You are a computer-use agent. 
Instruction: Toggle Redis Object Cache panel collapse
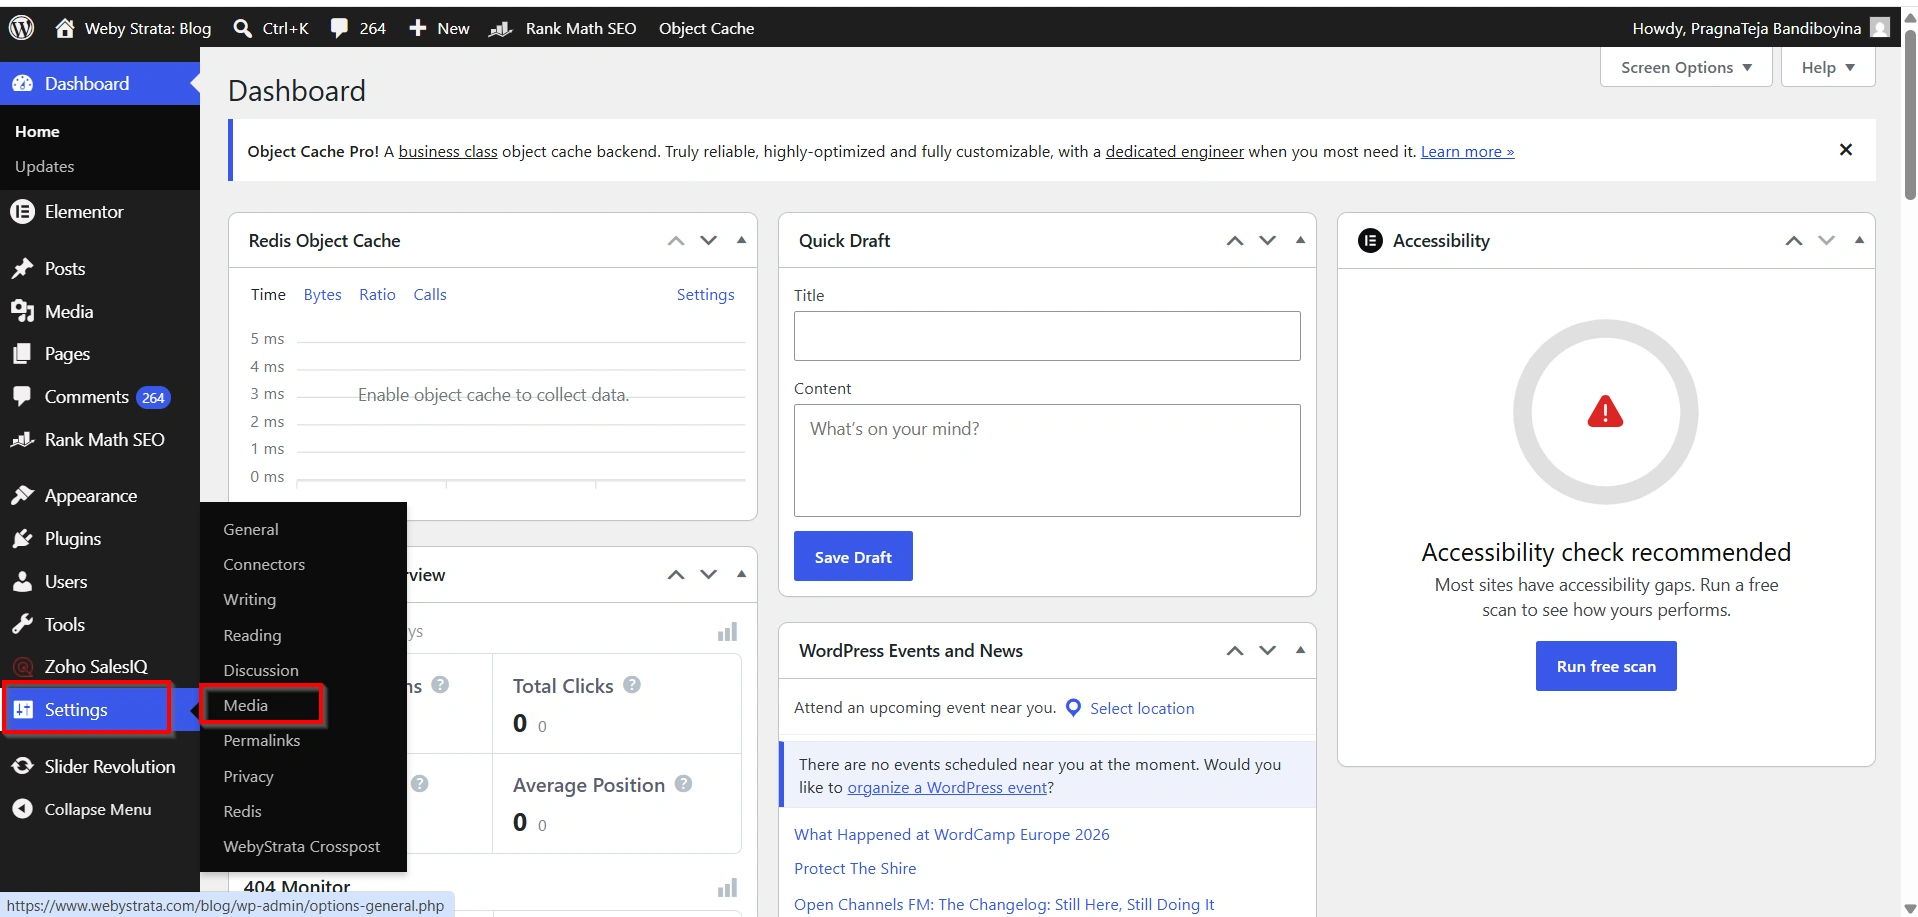[x=741, y=240]
